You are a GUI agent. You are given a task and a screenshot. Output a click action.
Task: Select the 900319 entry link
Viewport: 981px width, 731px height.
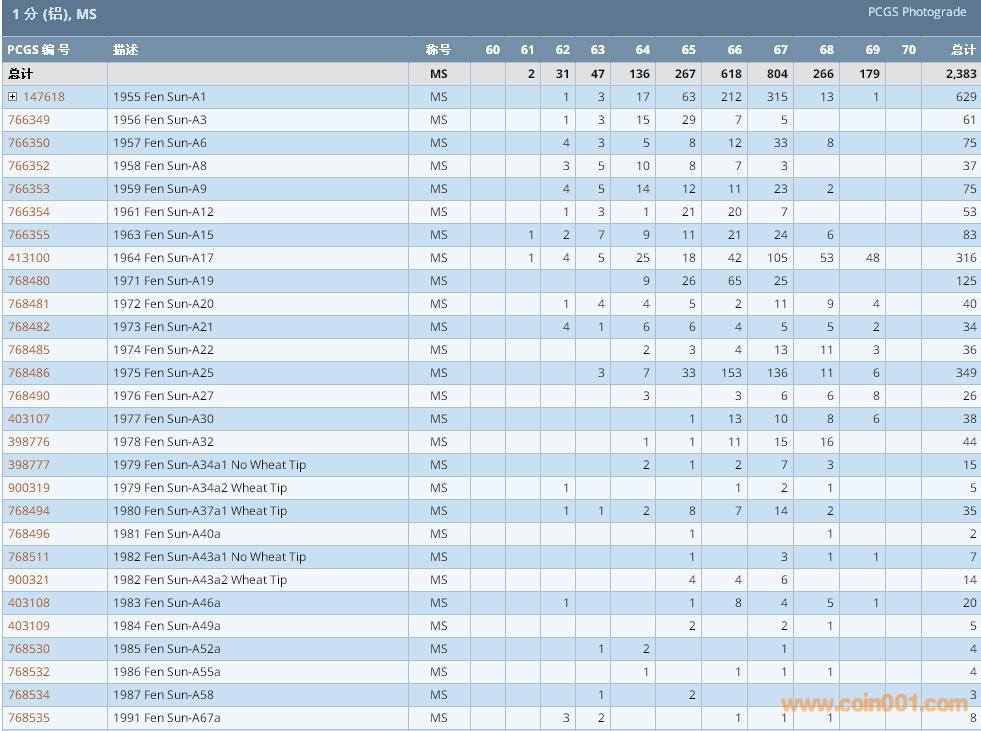point(29,488)
